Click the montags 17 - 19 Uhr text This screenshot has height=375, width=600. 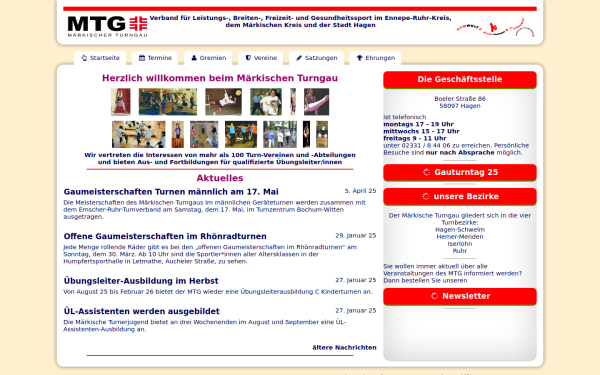pyautogui.click(x=418, y=124)
